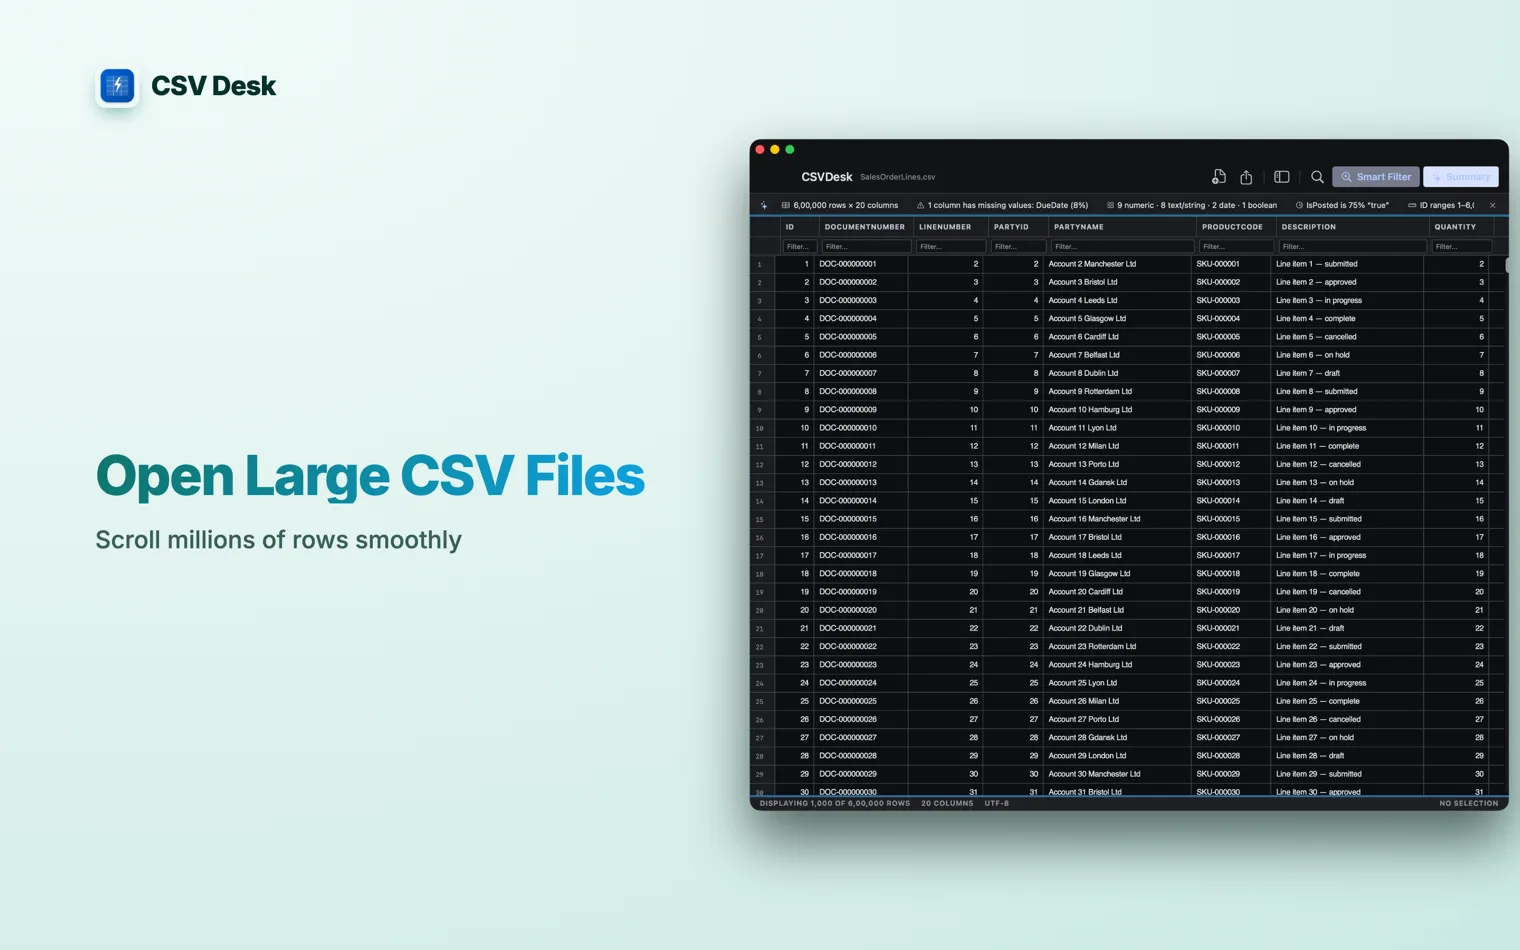Image resolution: width=1520 pixels, height=950 pixels.
Task: Click the SalesOrderLines.csv file name
Action: (x=897, y=177)
